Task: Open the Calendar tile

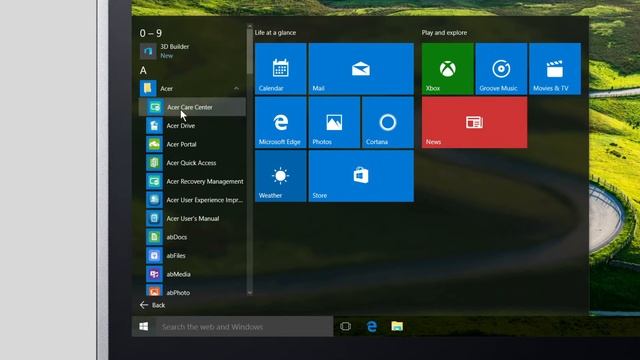Action: tap(280, 69)
